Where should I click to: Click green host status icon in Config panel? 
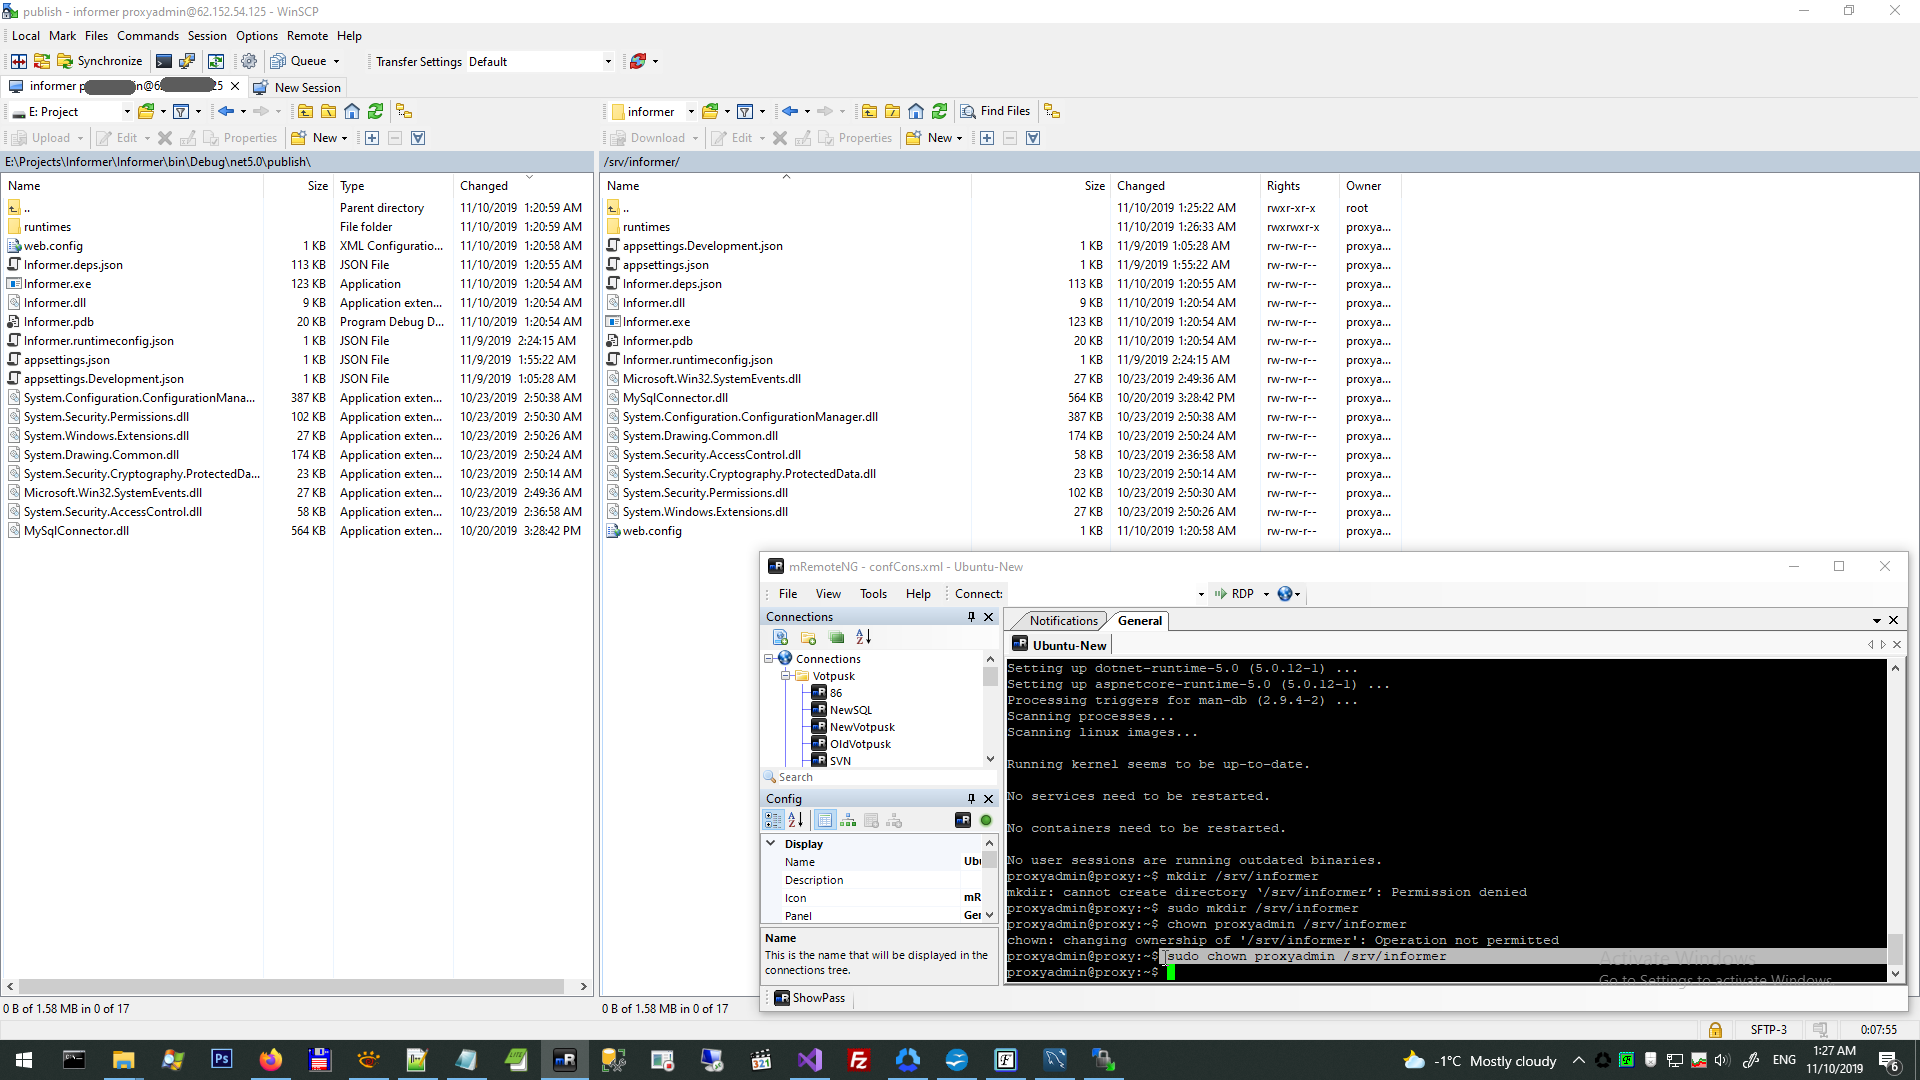[986, 820]
